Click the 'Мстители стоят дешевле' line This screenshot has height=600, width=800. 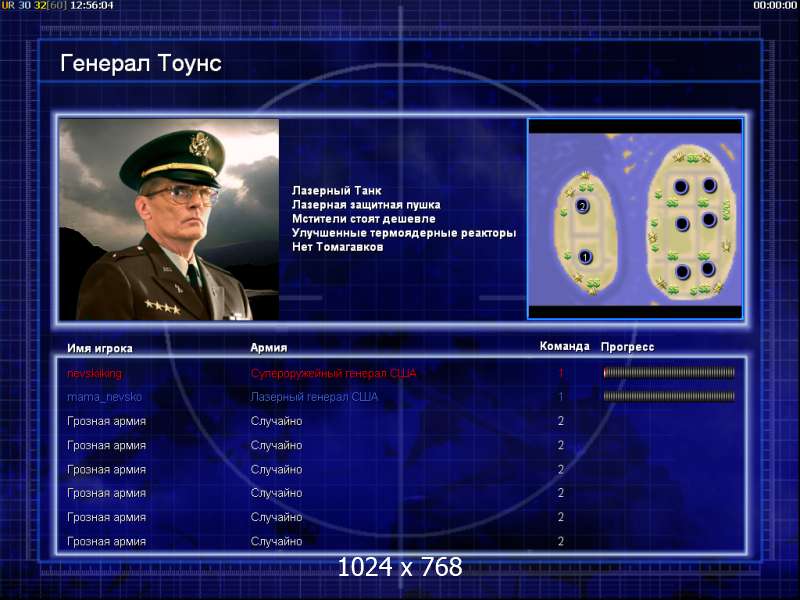pyautogui.click(x=364, y=219)
